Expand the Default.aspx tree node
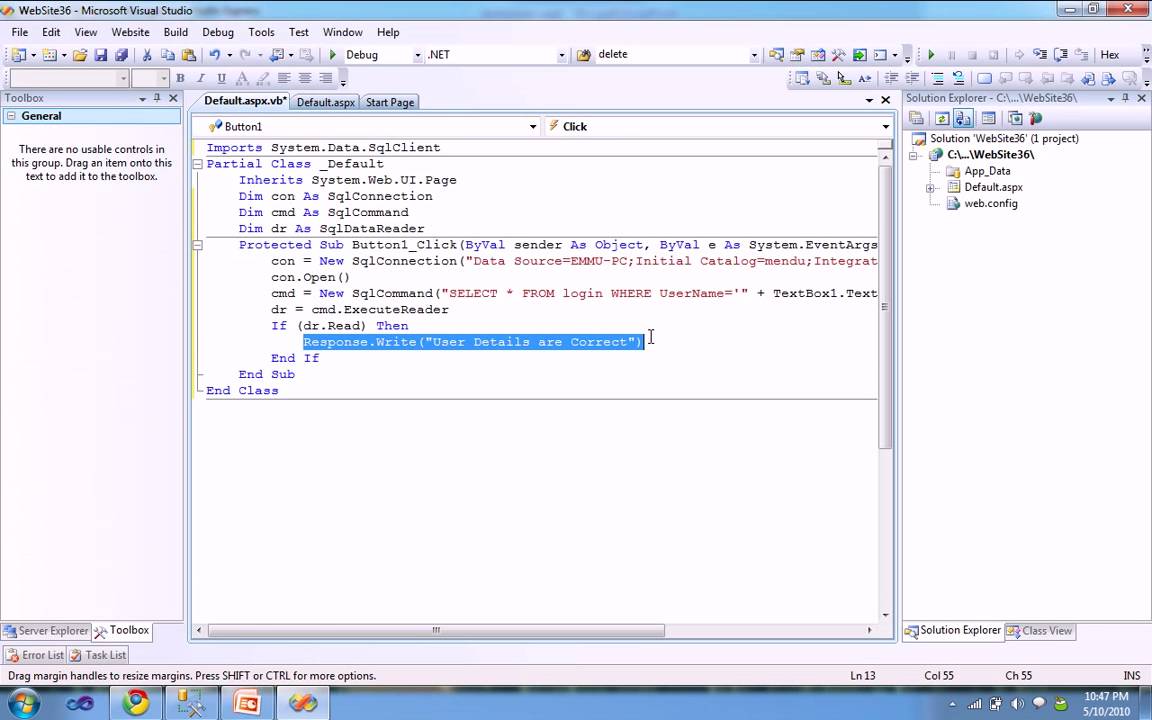The width and height of the screenshot is (1152, 720). pos(930,188)
